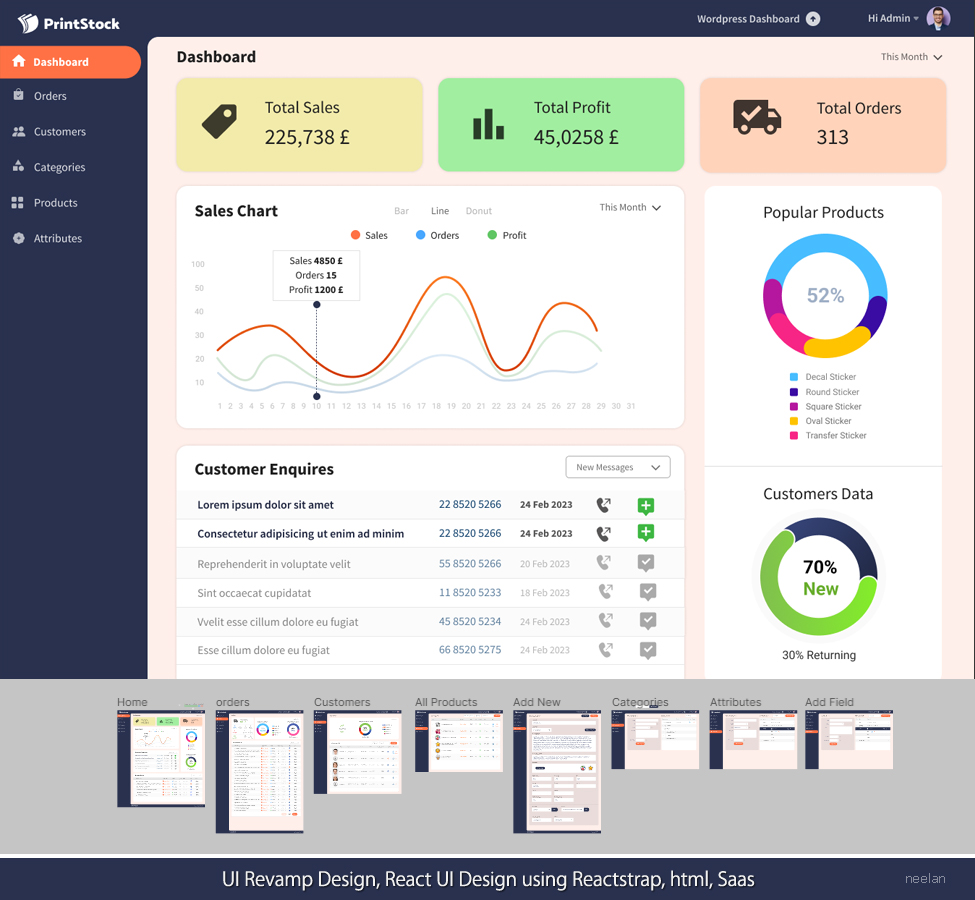975x900 pixels.
Task: Click the admin profile avatar
Action: [938, 18]
